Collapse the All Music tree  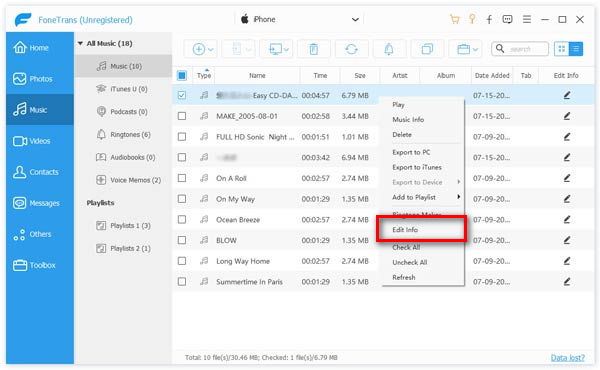80,43
